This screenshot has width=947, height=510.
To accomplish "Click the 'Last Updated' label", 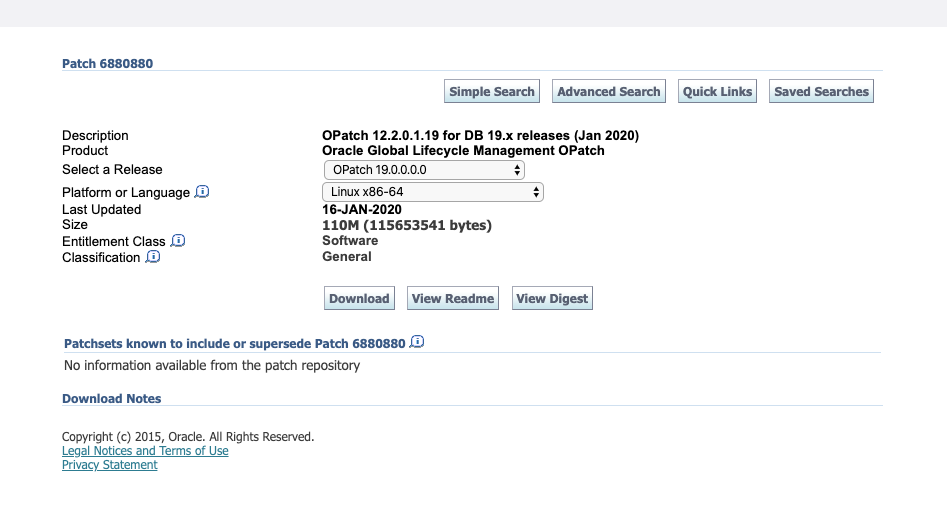I will (x=101, y=210).
